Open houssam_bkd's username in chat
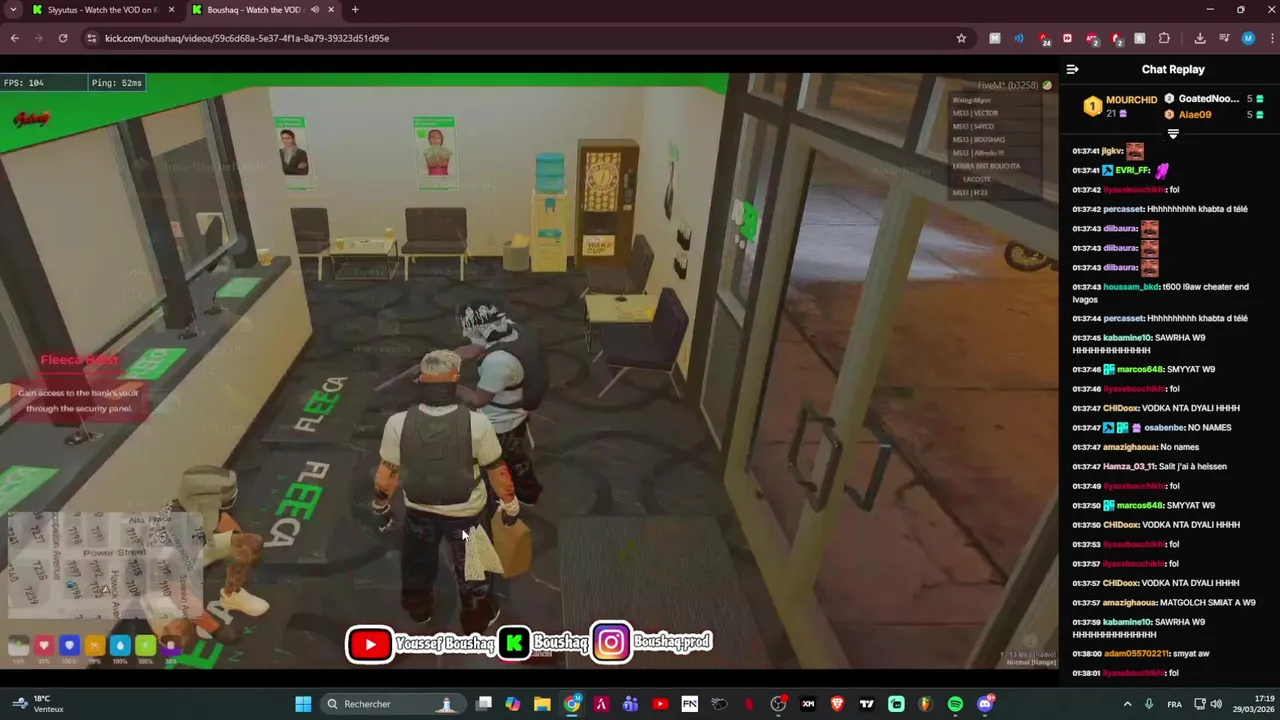 point(1132,287)
